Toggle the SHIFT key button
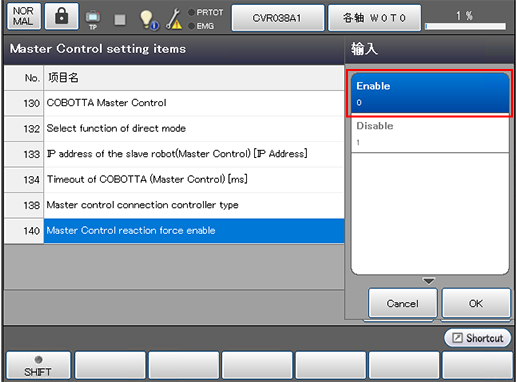The height and width of the screenshot is (382, 516). 38,366
